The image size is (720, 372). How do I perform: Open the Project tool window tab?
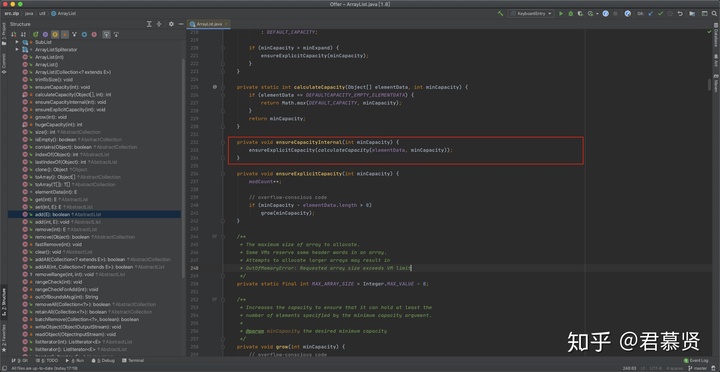point(4,33)
